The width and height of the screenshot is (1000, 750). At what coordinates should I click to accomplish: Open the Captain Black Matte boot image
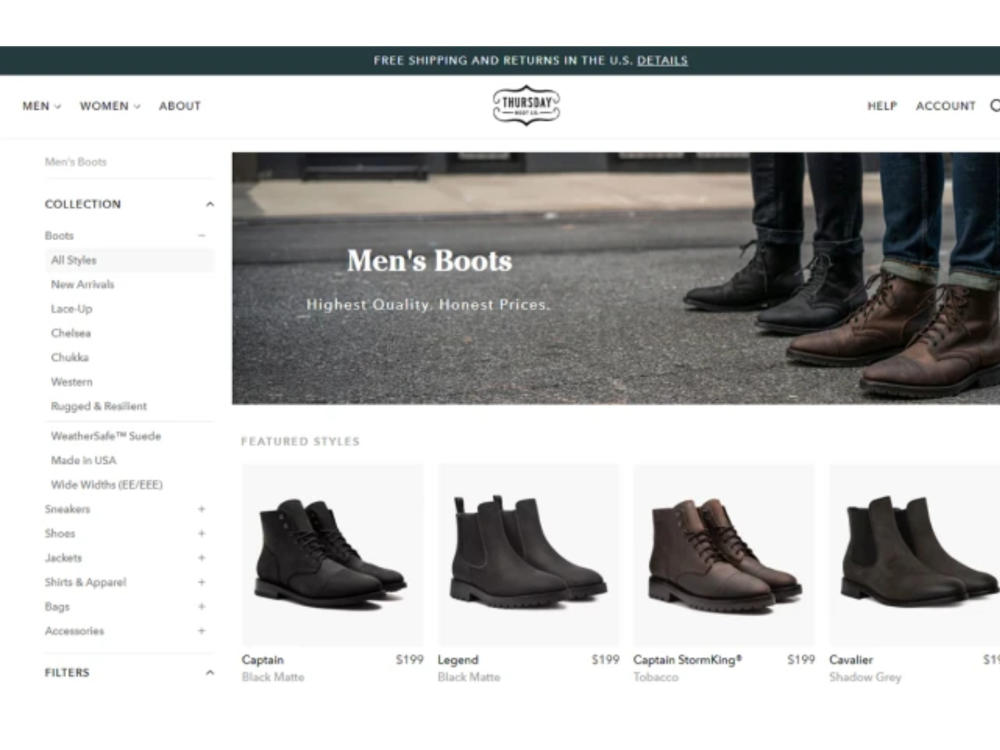point(332,555)
